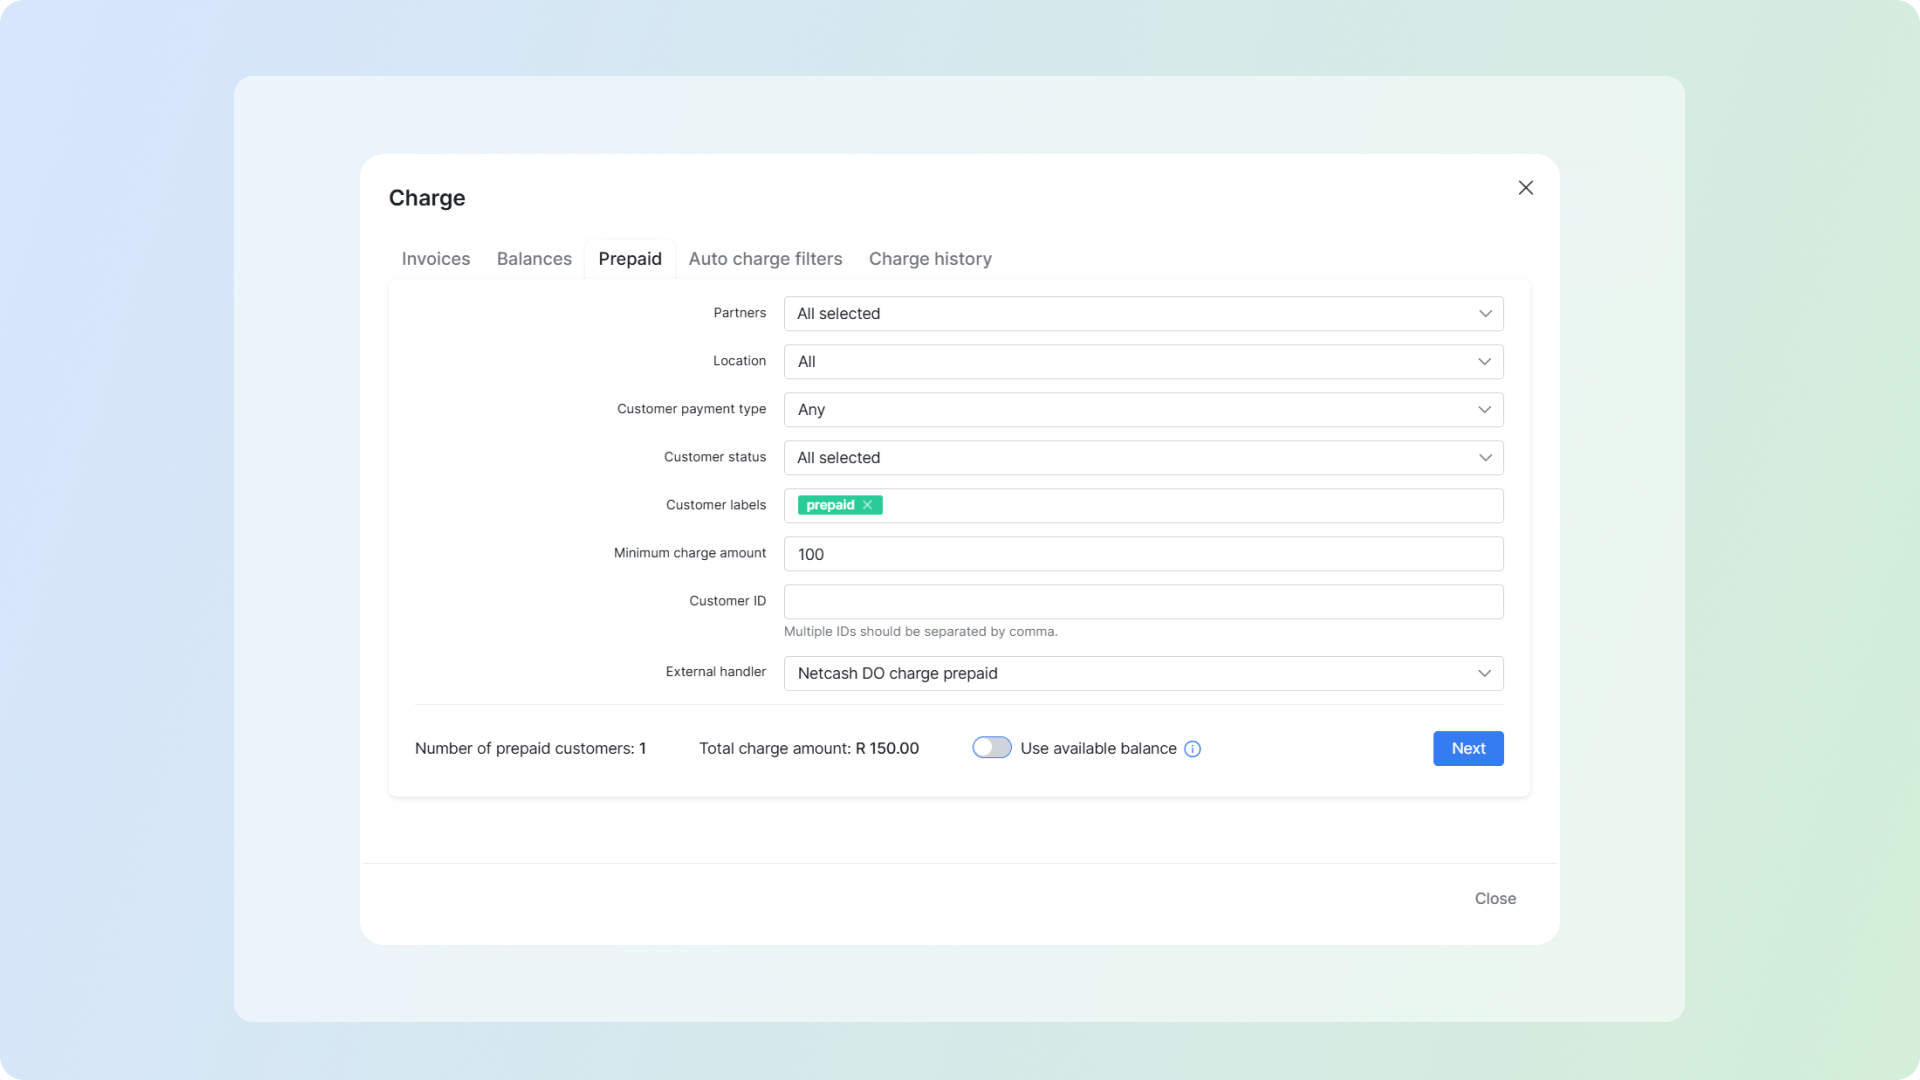Focus the Customer ID input field
The height and width of the screenshot is (1080, 1920).
1142,602
